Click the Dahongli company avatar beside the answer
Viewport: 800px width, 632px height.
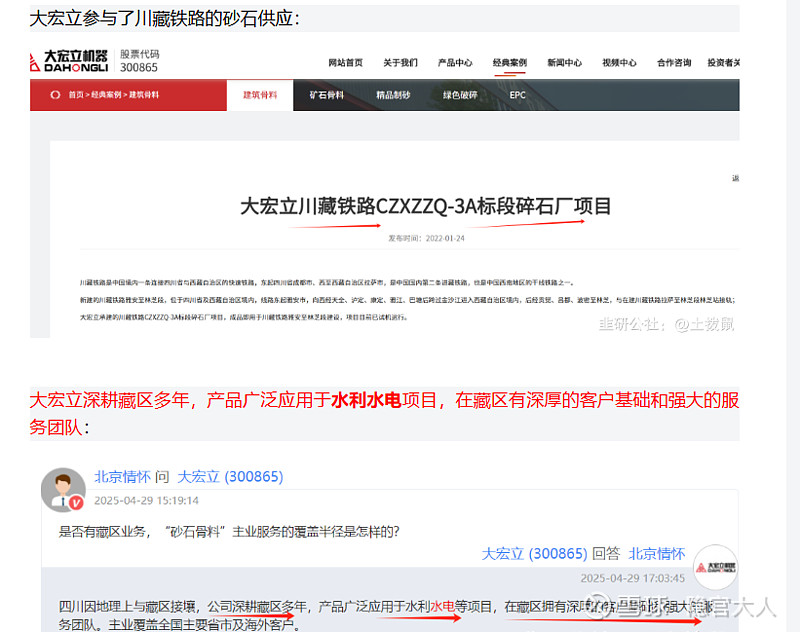pyautogui.click(x=715, y=567)
